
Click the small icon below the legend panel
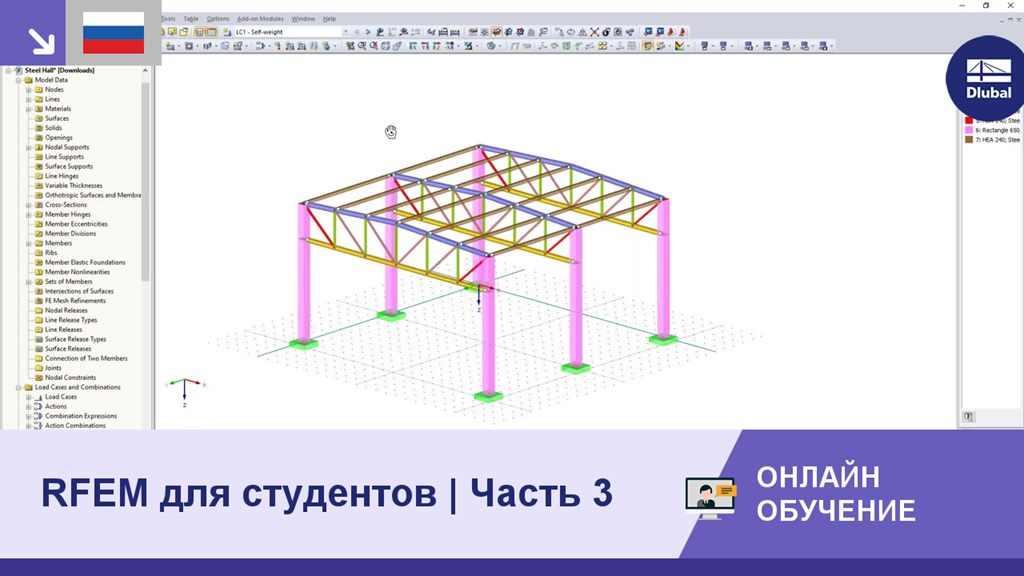(x=968, y=416)
